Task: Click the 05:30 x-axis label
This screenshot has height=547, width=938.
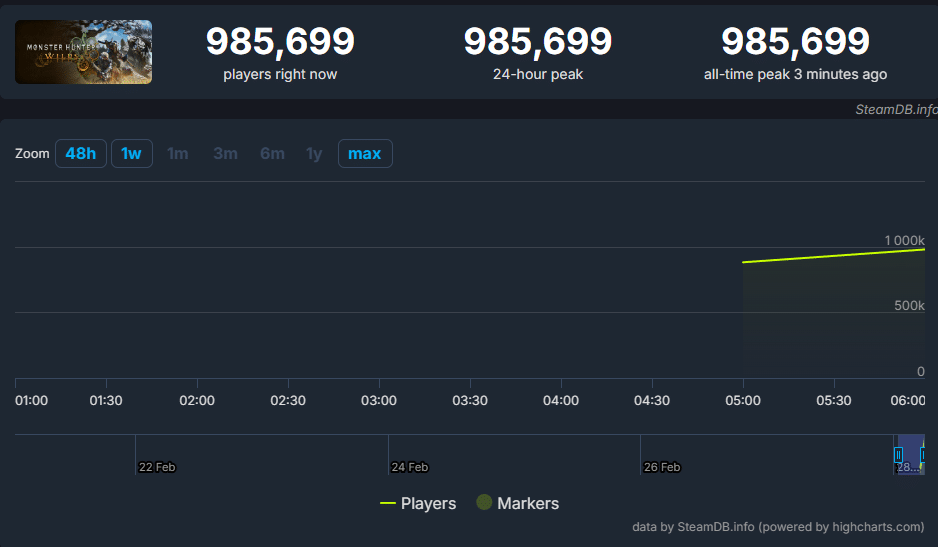Action: [x=834, y=400]
